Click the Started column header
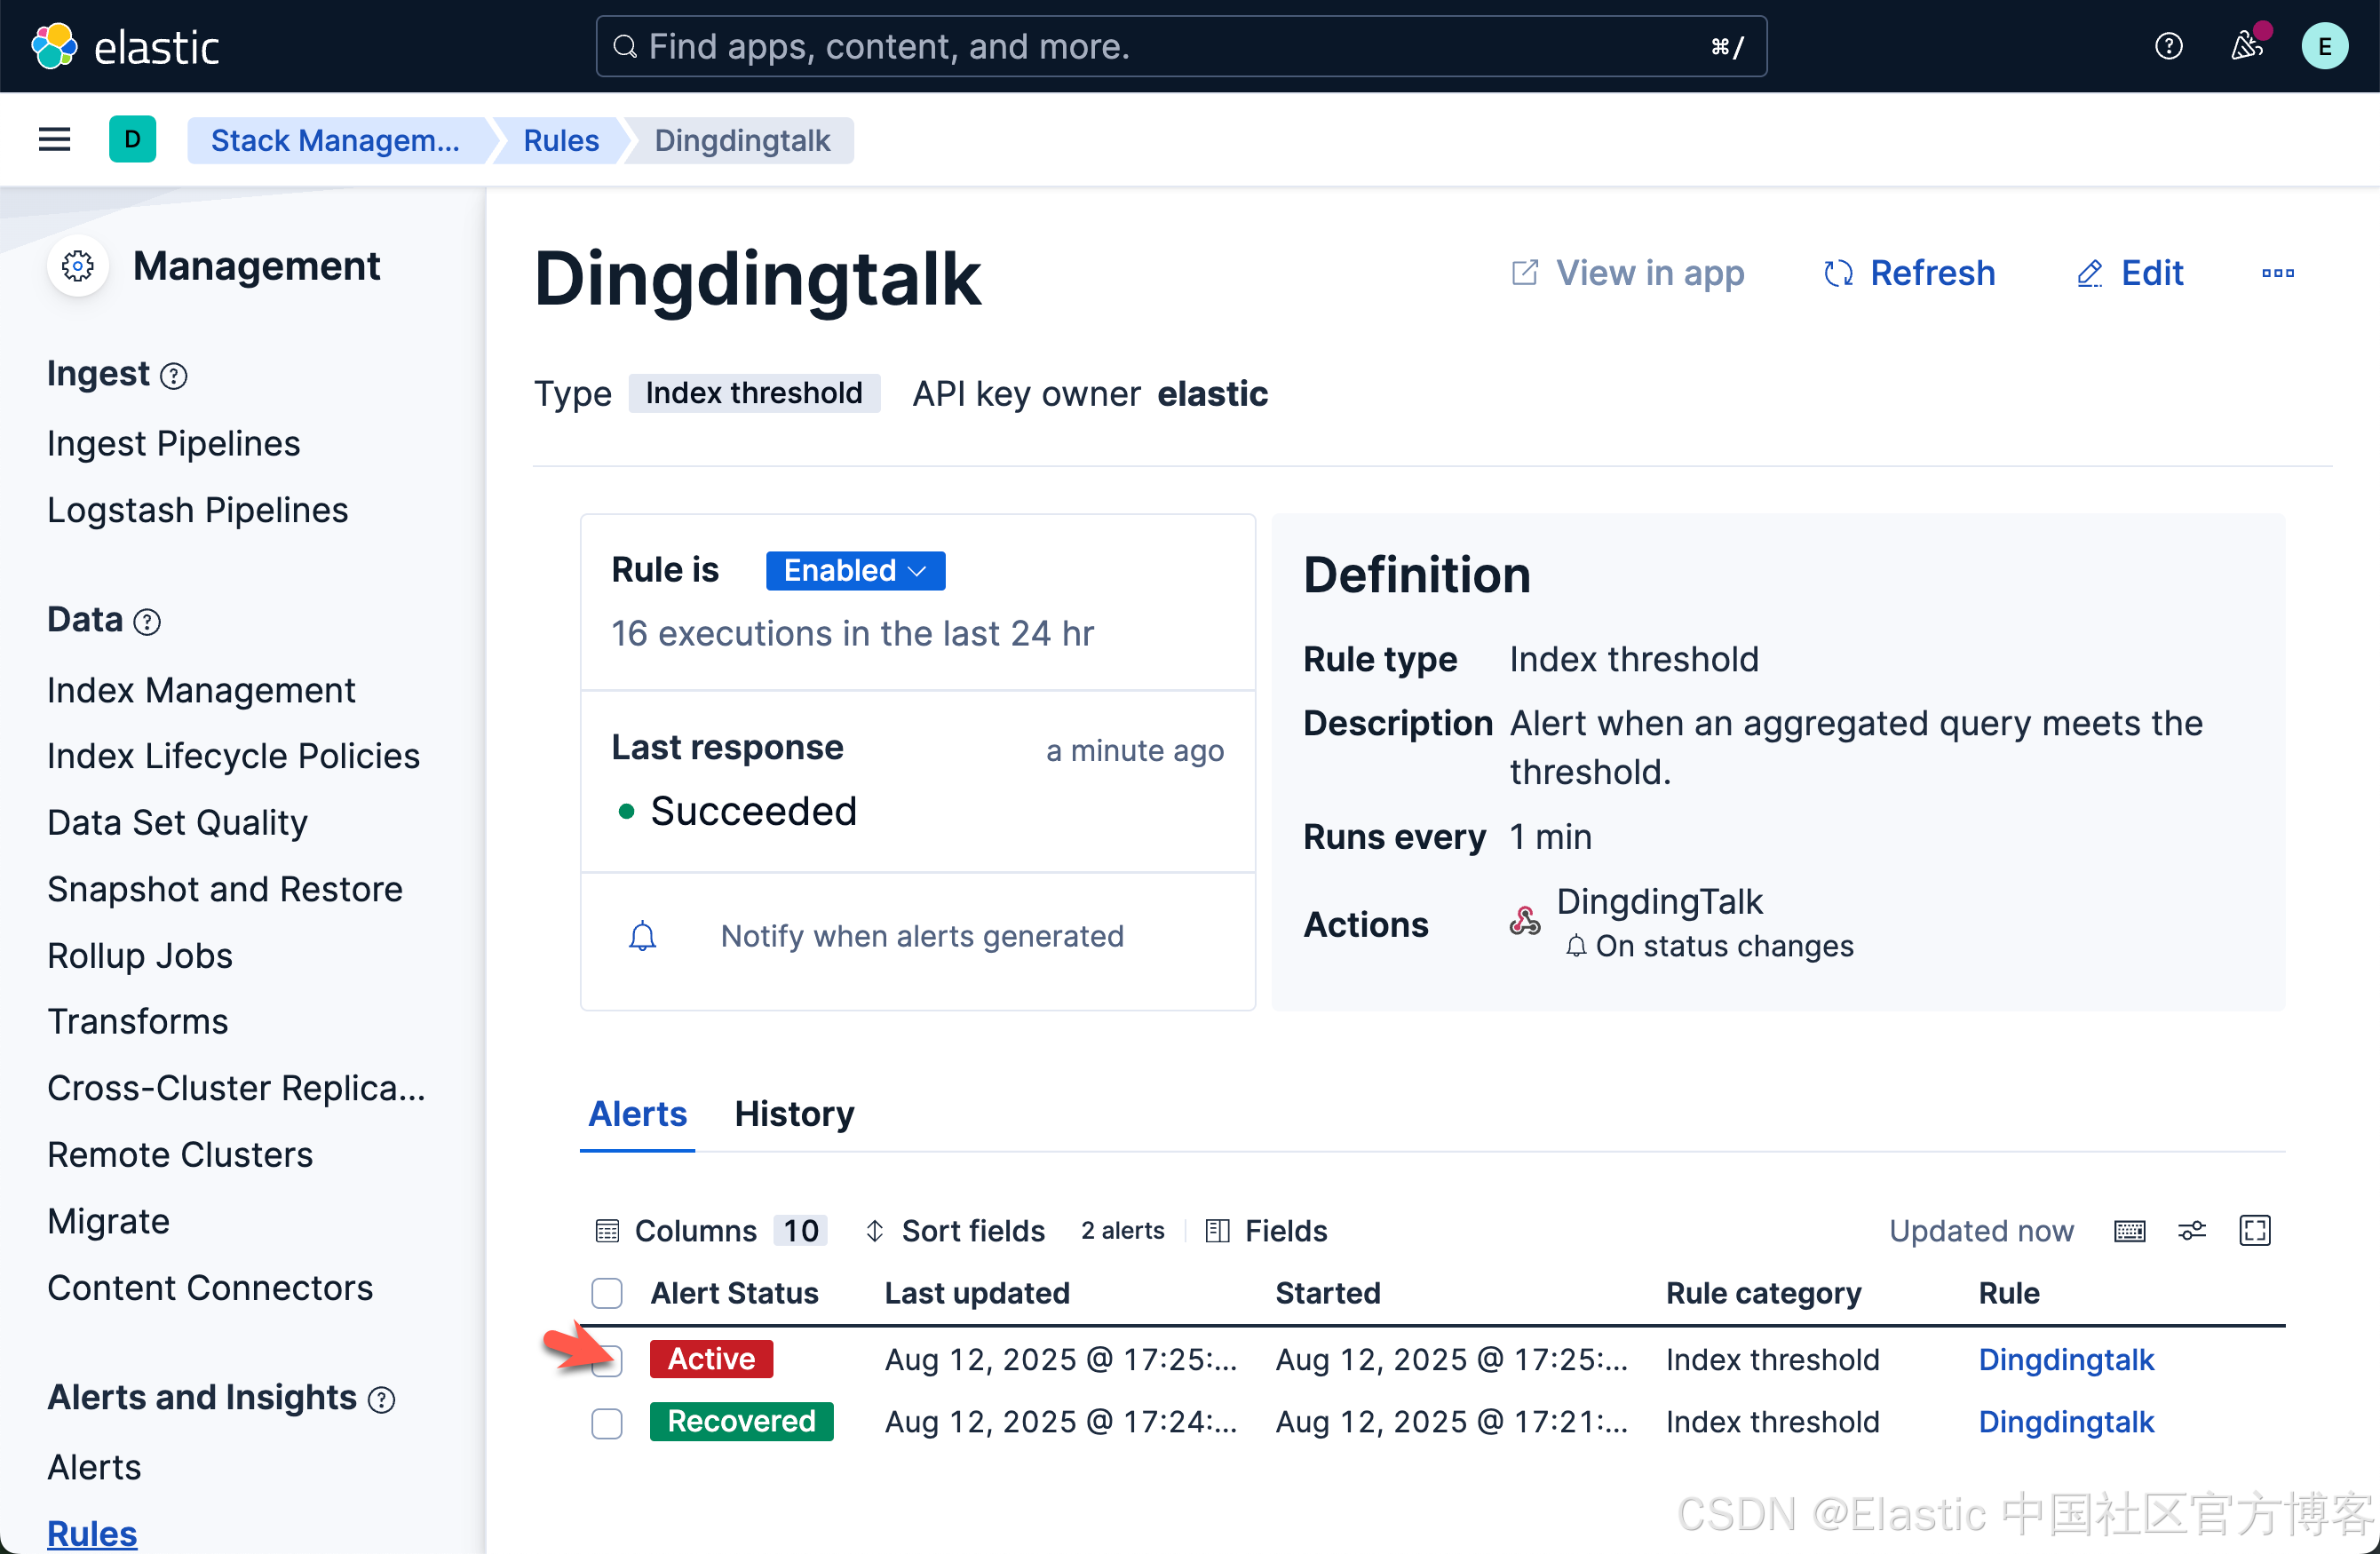The width and height of the screenshot is (2380, 1554). pyautogui.click(x=1328, y=1294)
